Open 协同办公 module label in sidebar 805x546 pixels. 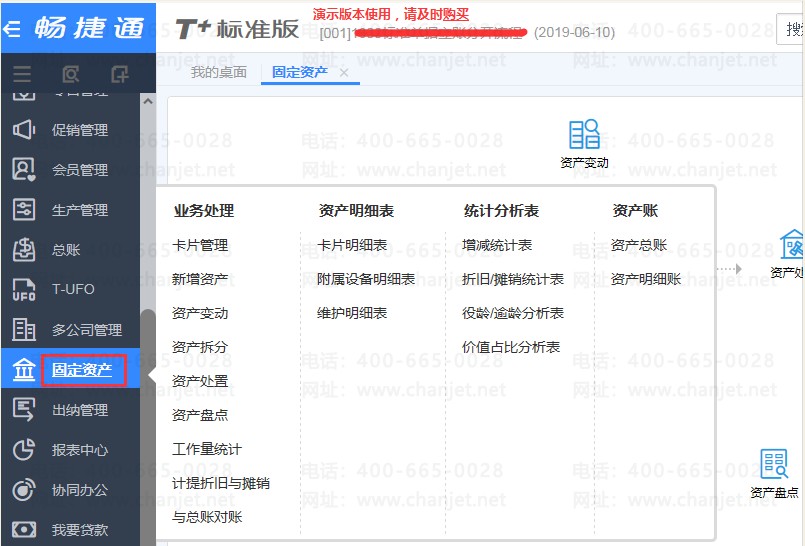pyautogui.click(x=80, y=490)
